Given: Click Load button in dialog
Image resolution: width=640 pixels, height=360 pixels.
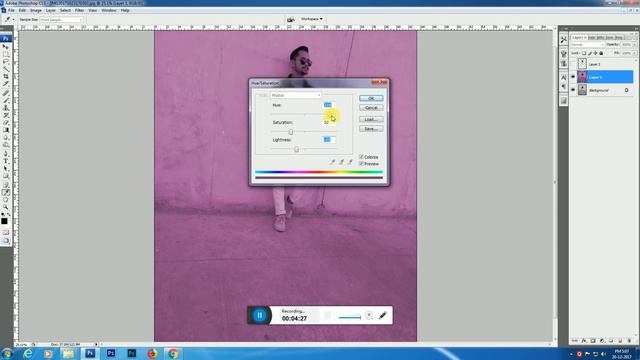Looking at the screenshot, I should 371,119.
